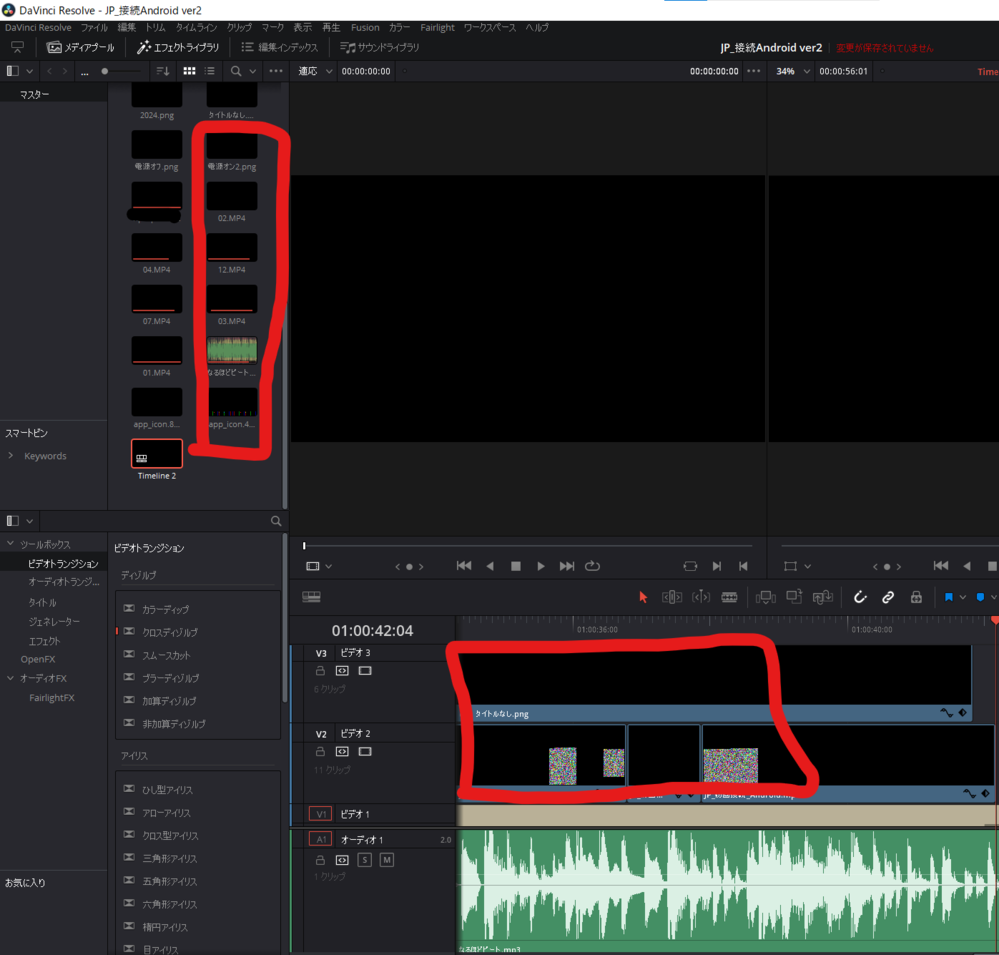Play reverse in source viewer

tap(490, 566)
